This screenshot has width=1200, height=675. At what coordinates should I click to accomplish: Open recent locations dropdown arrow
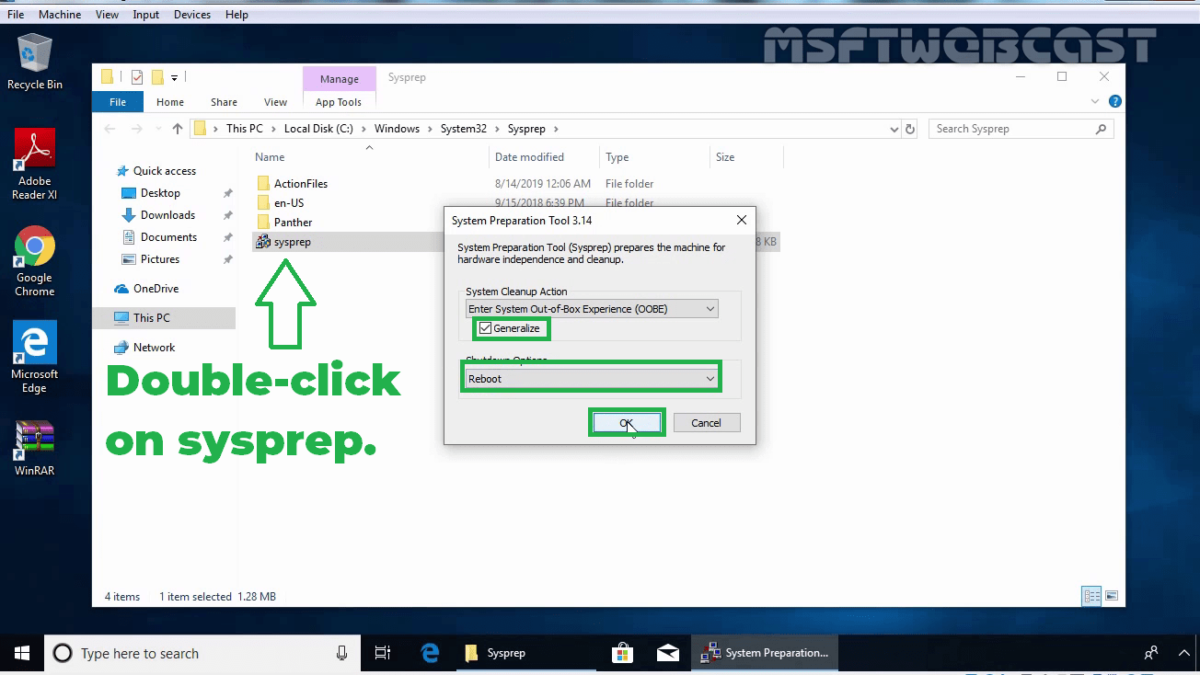(x=158, y=129)
